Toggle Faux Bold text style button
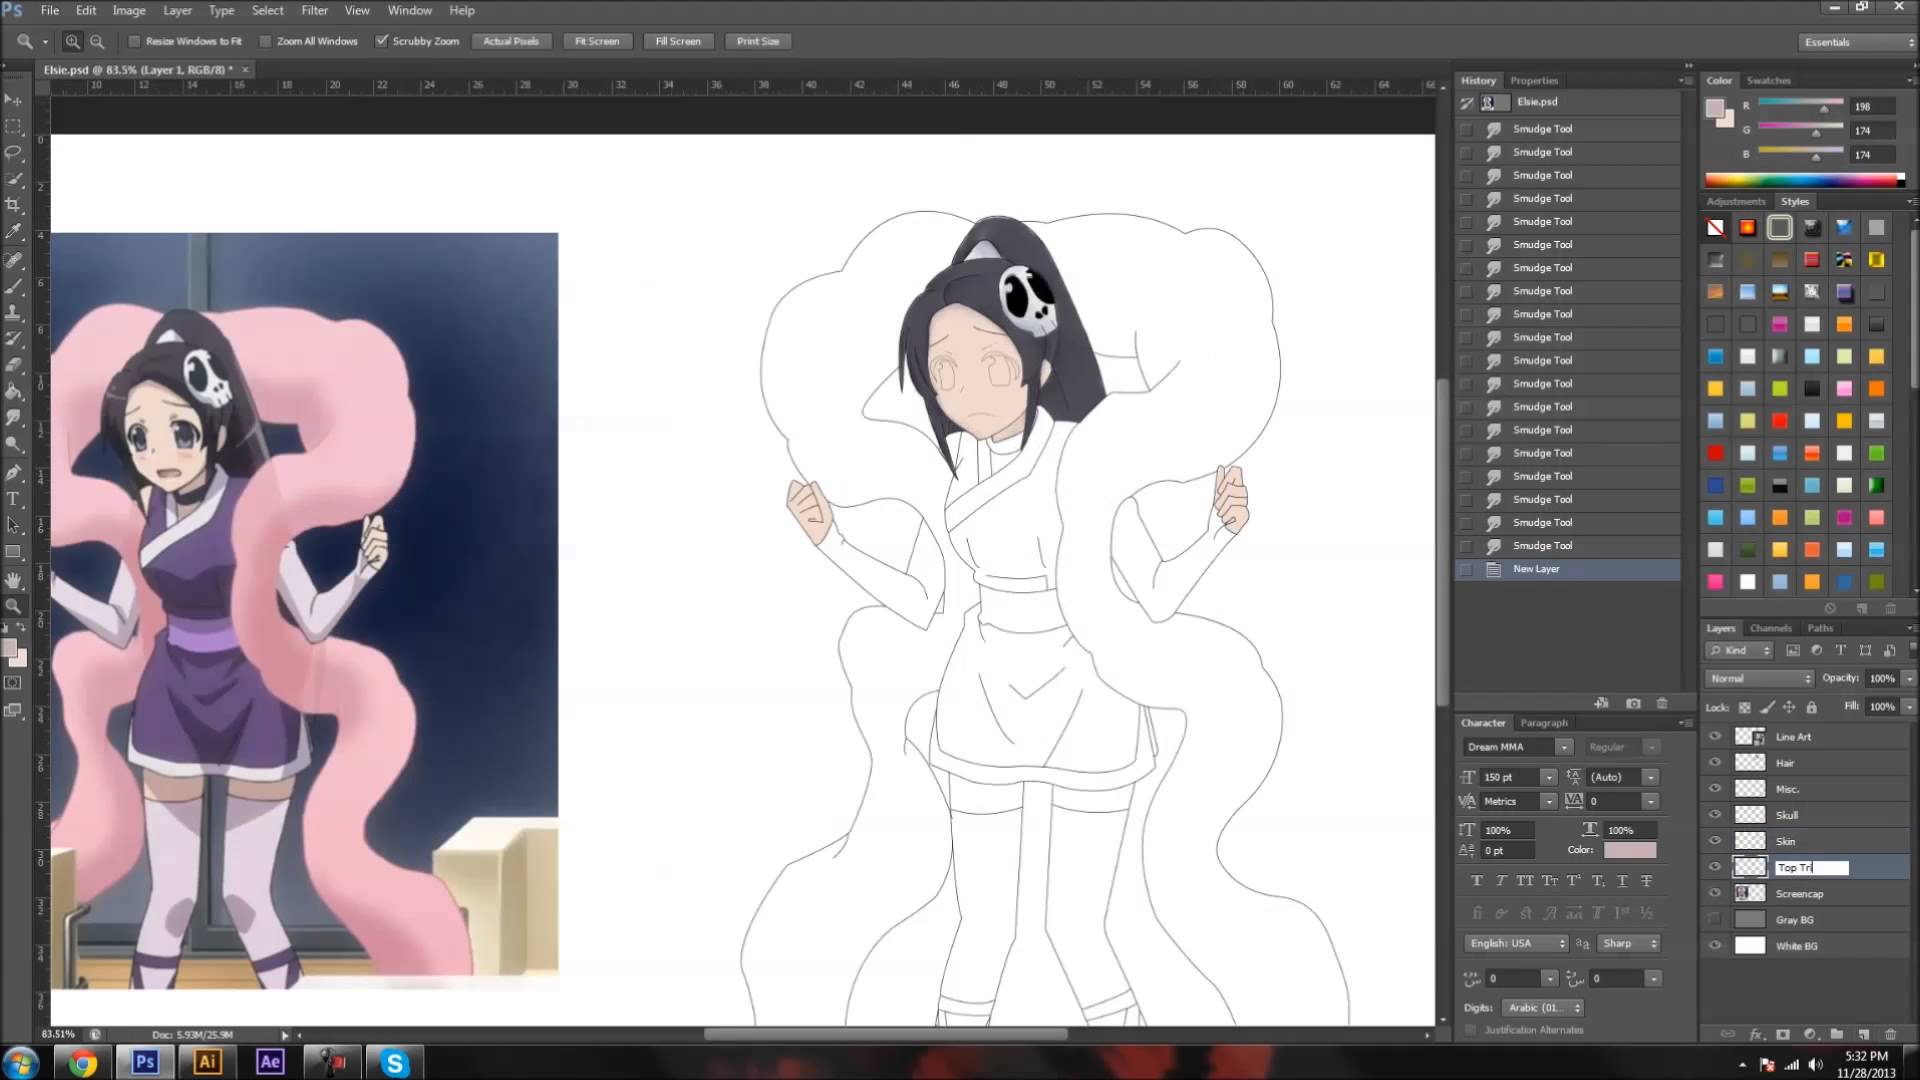 1477,880
